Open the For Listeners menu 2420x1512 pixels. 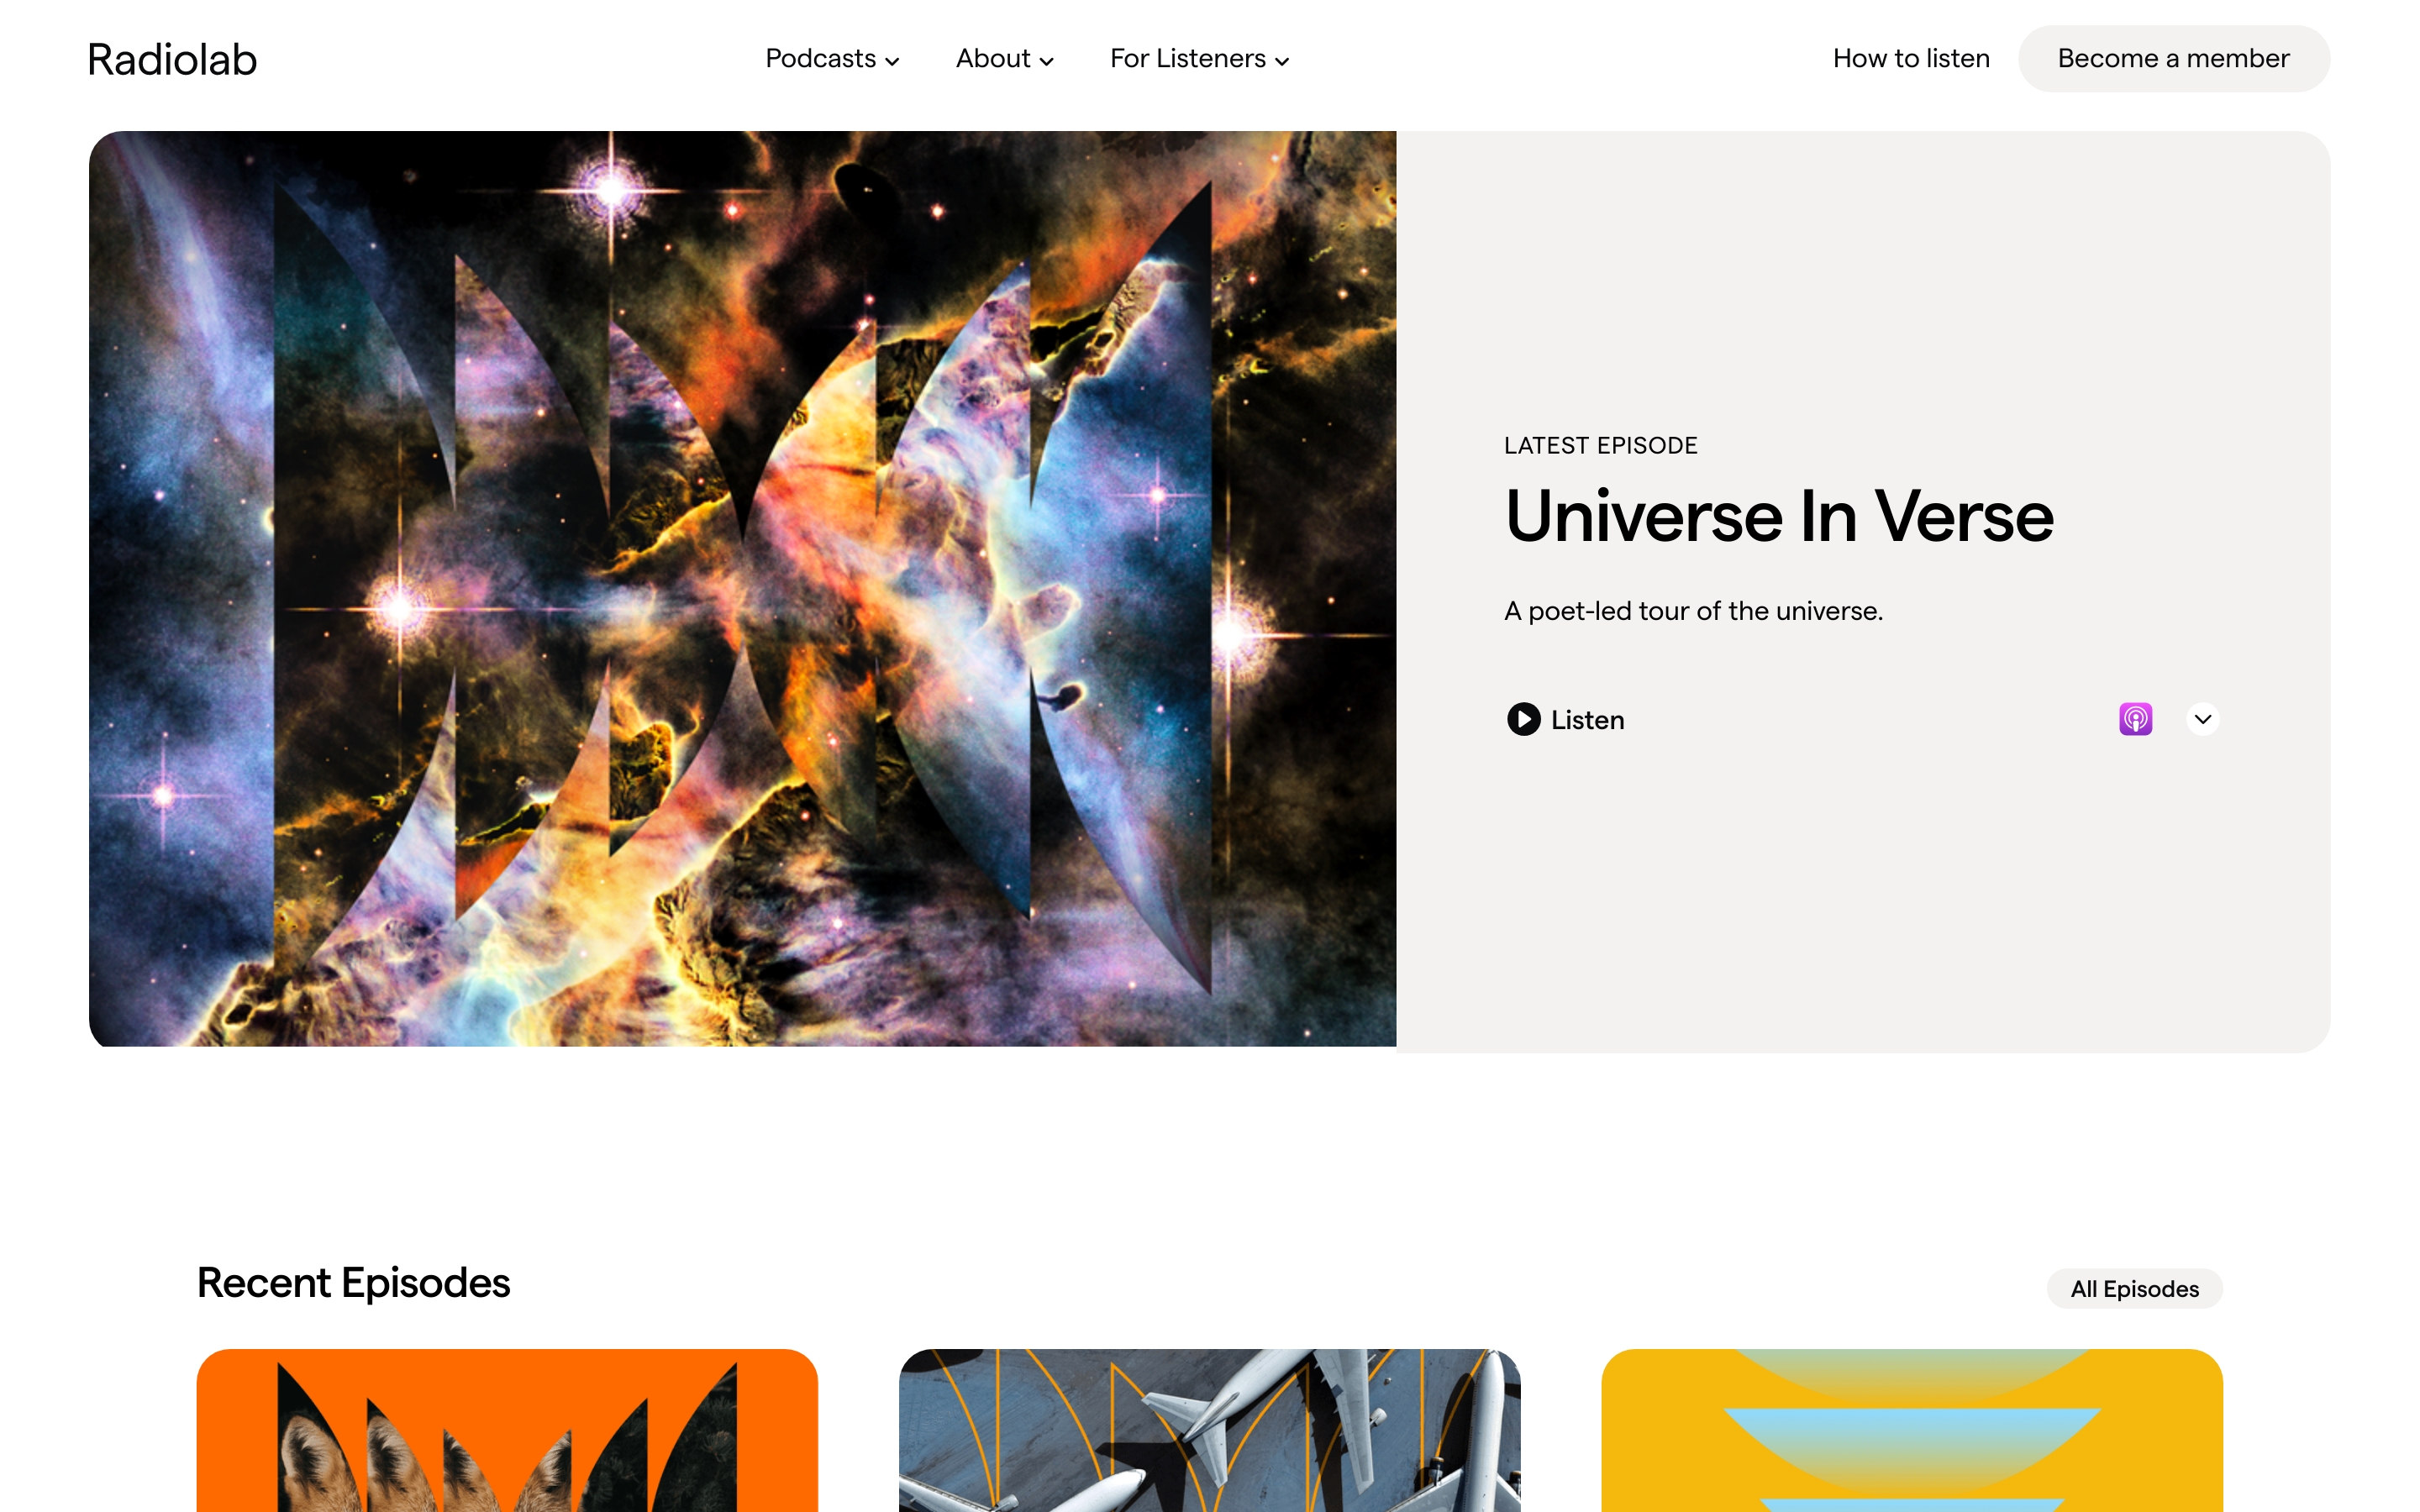1199,59
